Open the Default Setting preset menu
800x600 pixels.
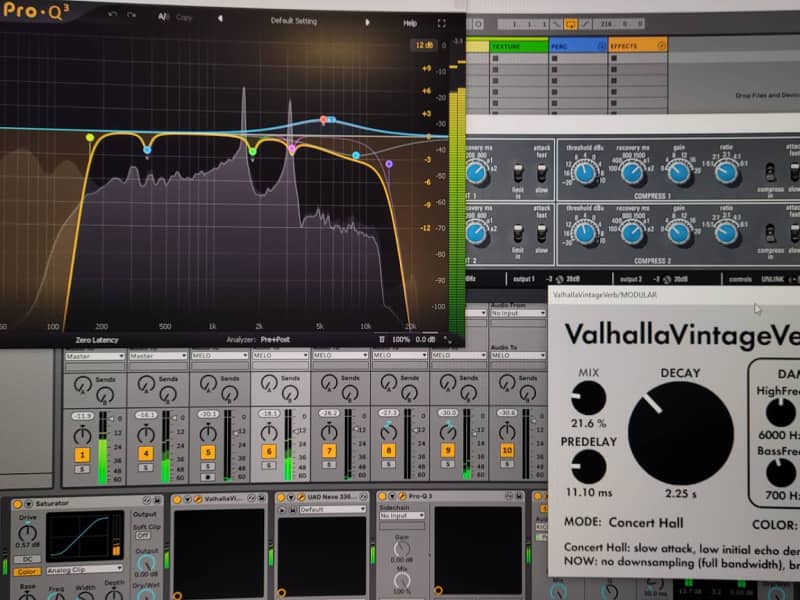(294, 21)
